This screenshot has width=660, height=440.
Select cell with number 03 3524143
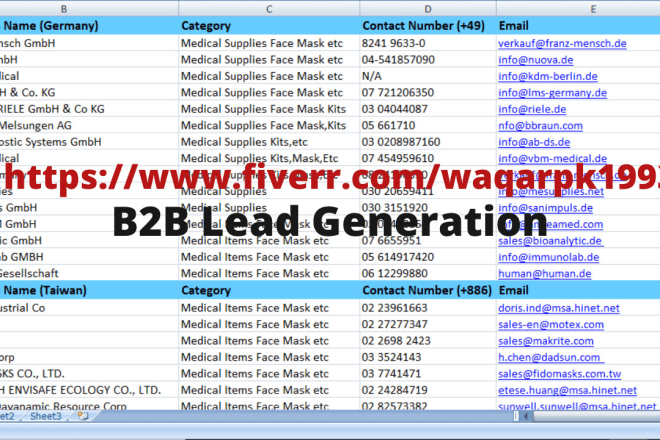pyautogui.click(x=428, y=357)
